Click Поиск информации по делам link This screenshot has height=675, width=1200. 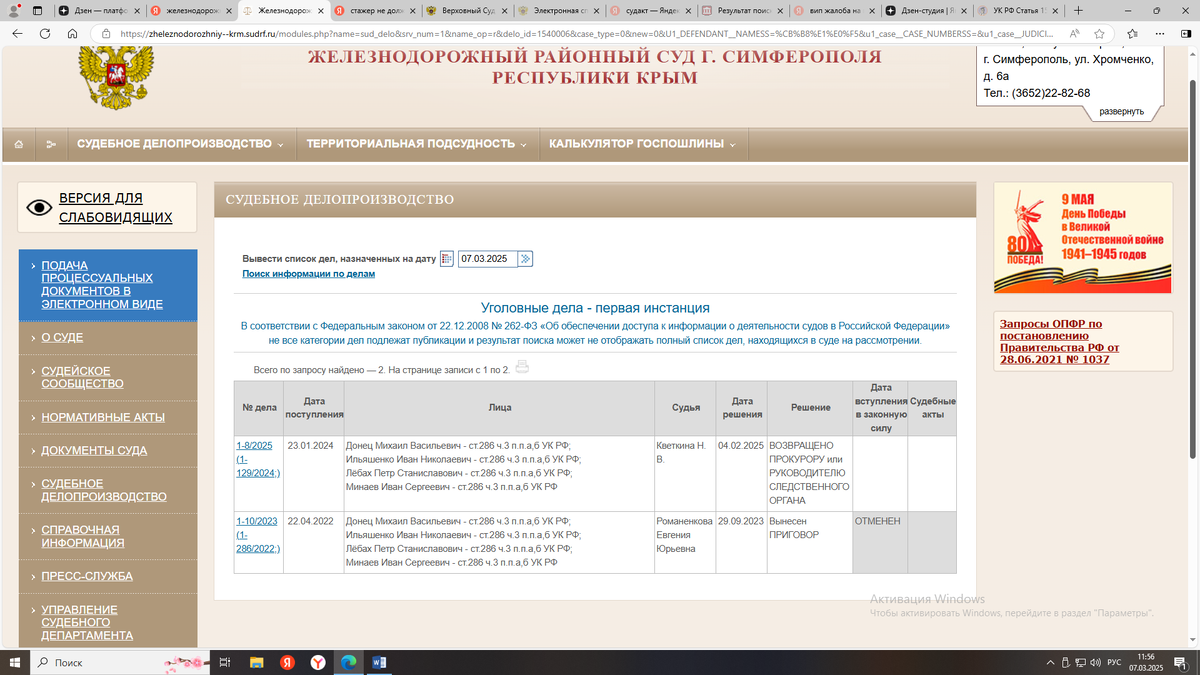(309, 273)
